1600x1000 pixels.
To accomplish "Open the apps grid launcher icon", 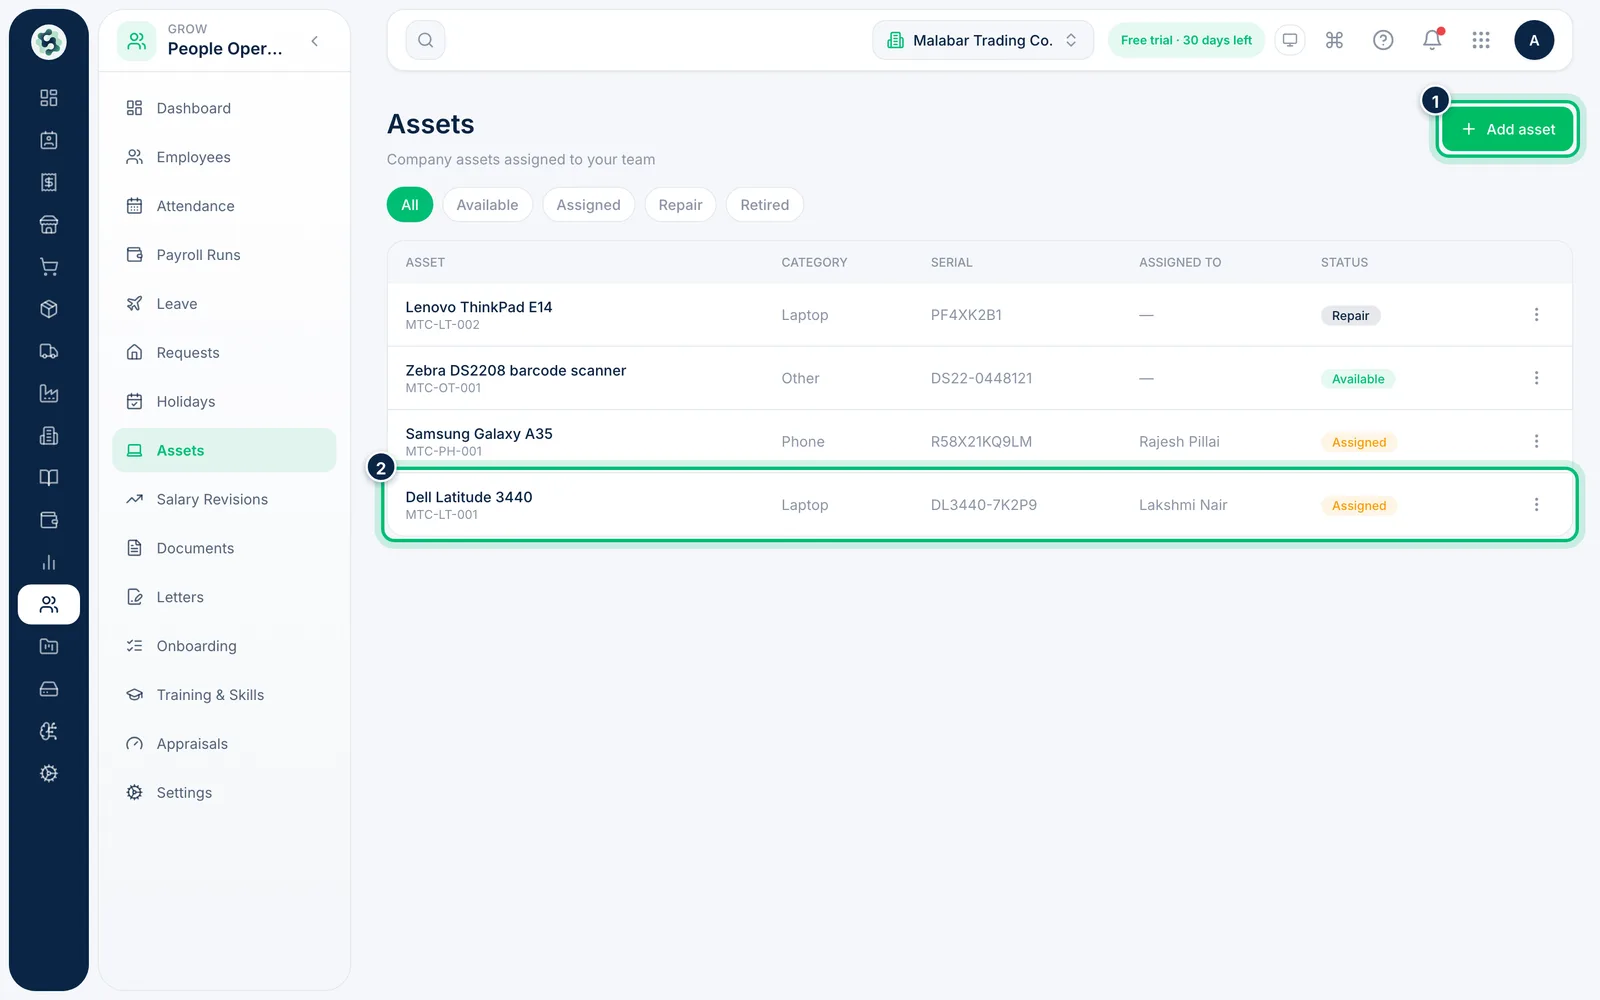I will [1481, 40].
